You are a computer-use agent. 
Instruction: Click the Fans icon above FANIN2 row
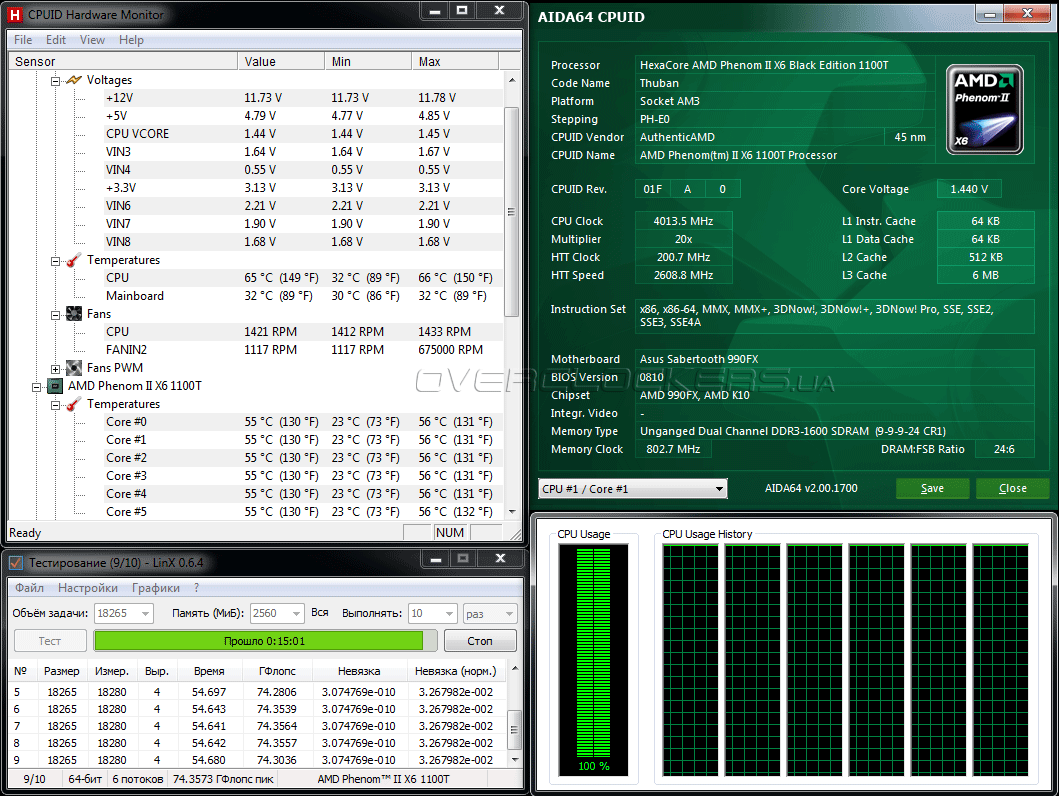73,314
